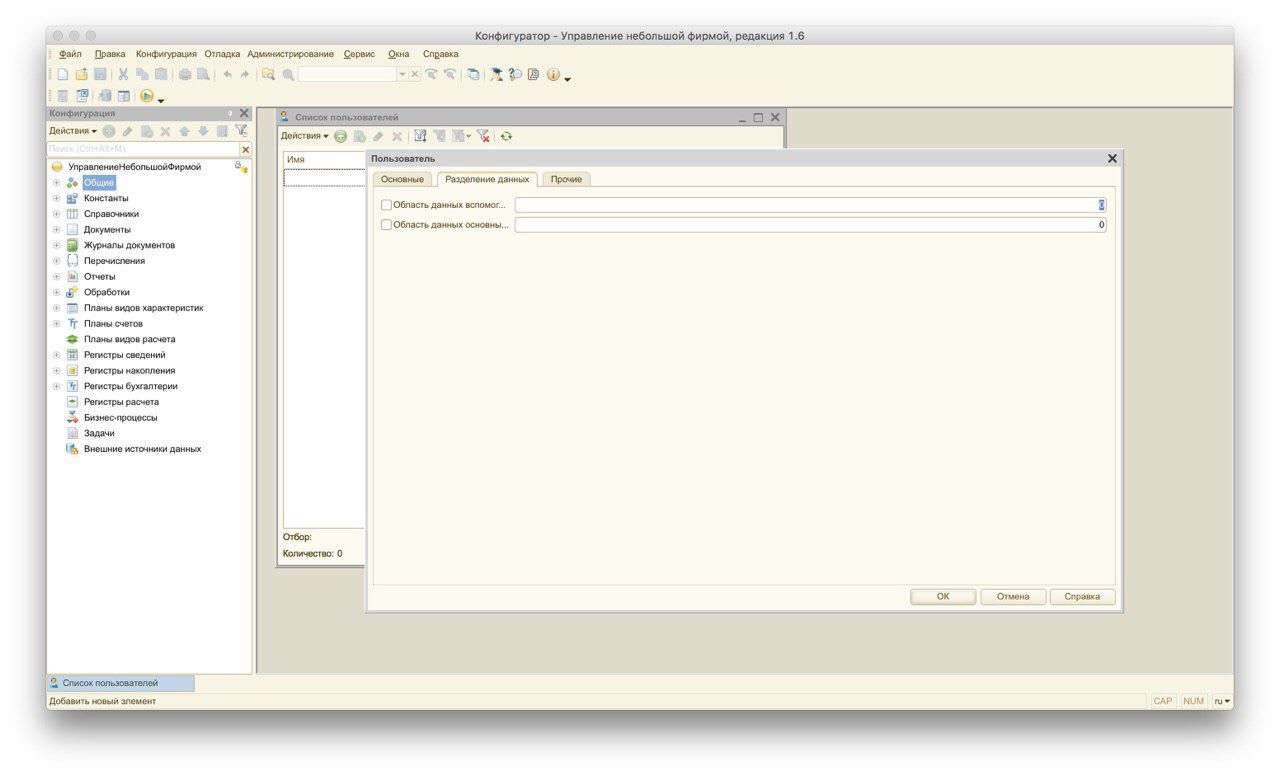
Task: Click the Журналы документов green icon
Action: point(72,245)
